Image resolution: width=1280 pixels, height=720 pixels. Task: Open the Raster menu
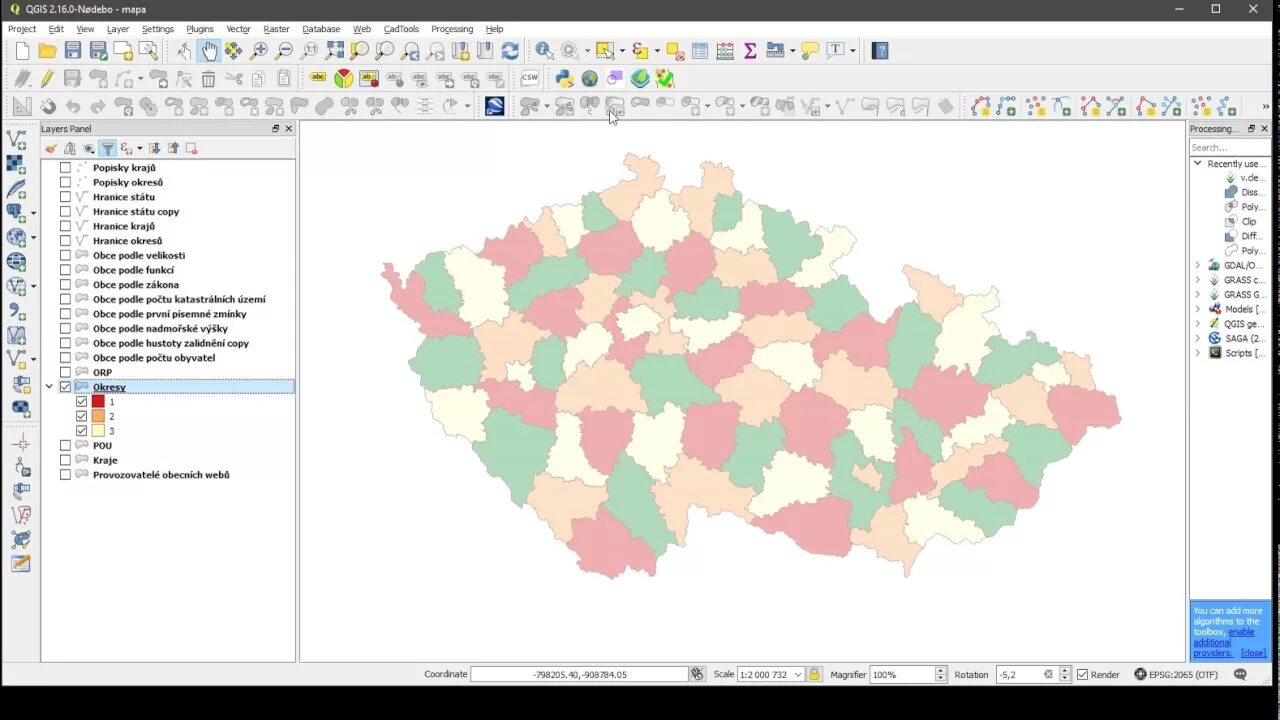(x=276, y=29)
